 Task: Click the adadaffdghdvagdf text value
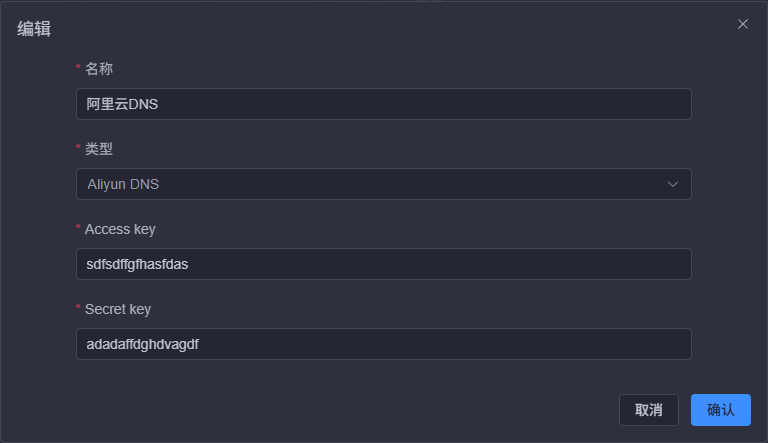coord(142,344)
